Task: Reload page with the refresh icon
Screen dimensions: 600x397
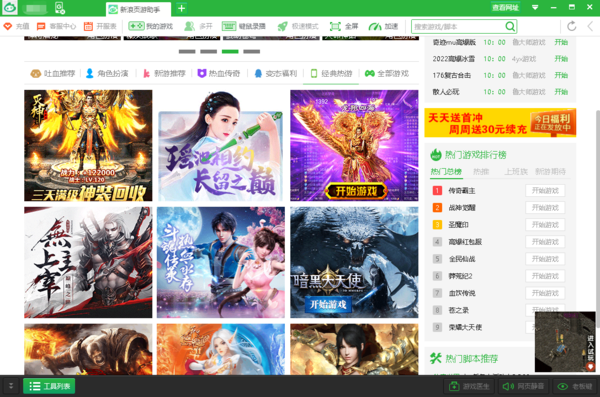Action: pyautogui.click(x=572, y=26)
